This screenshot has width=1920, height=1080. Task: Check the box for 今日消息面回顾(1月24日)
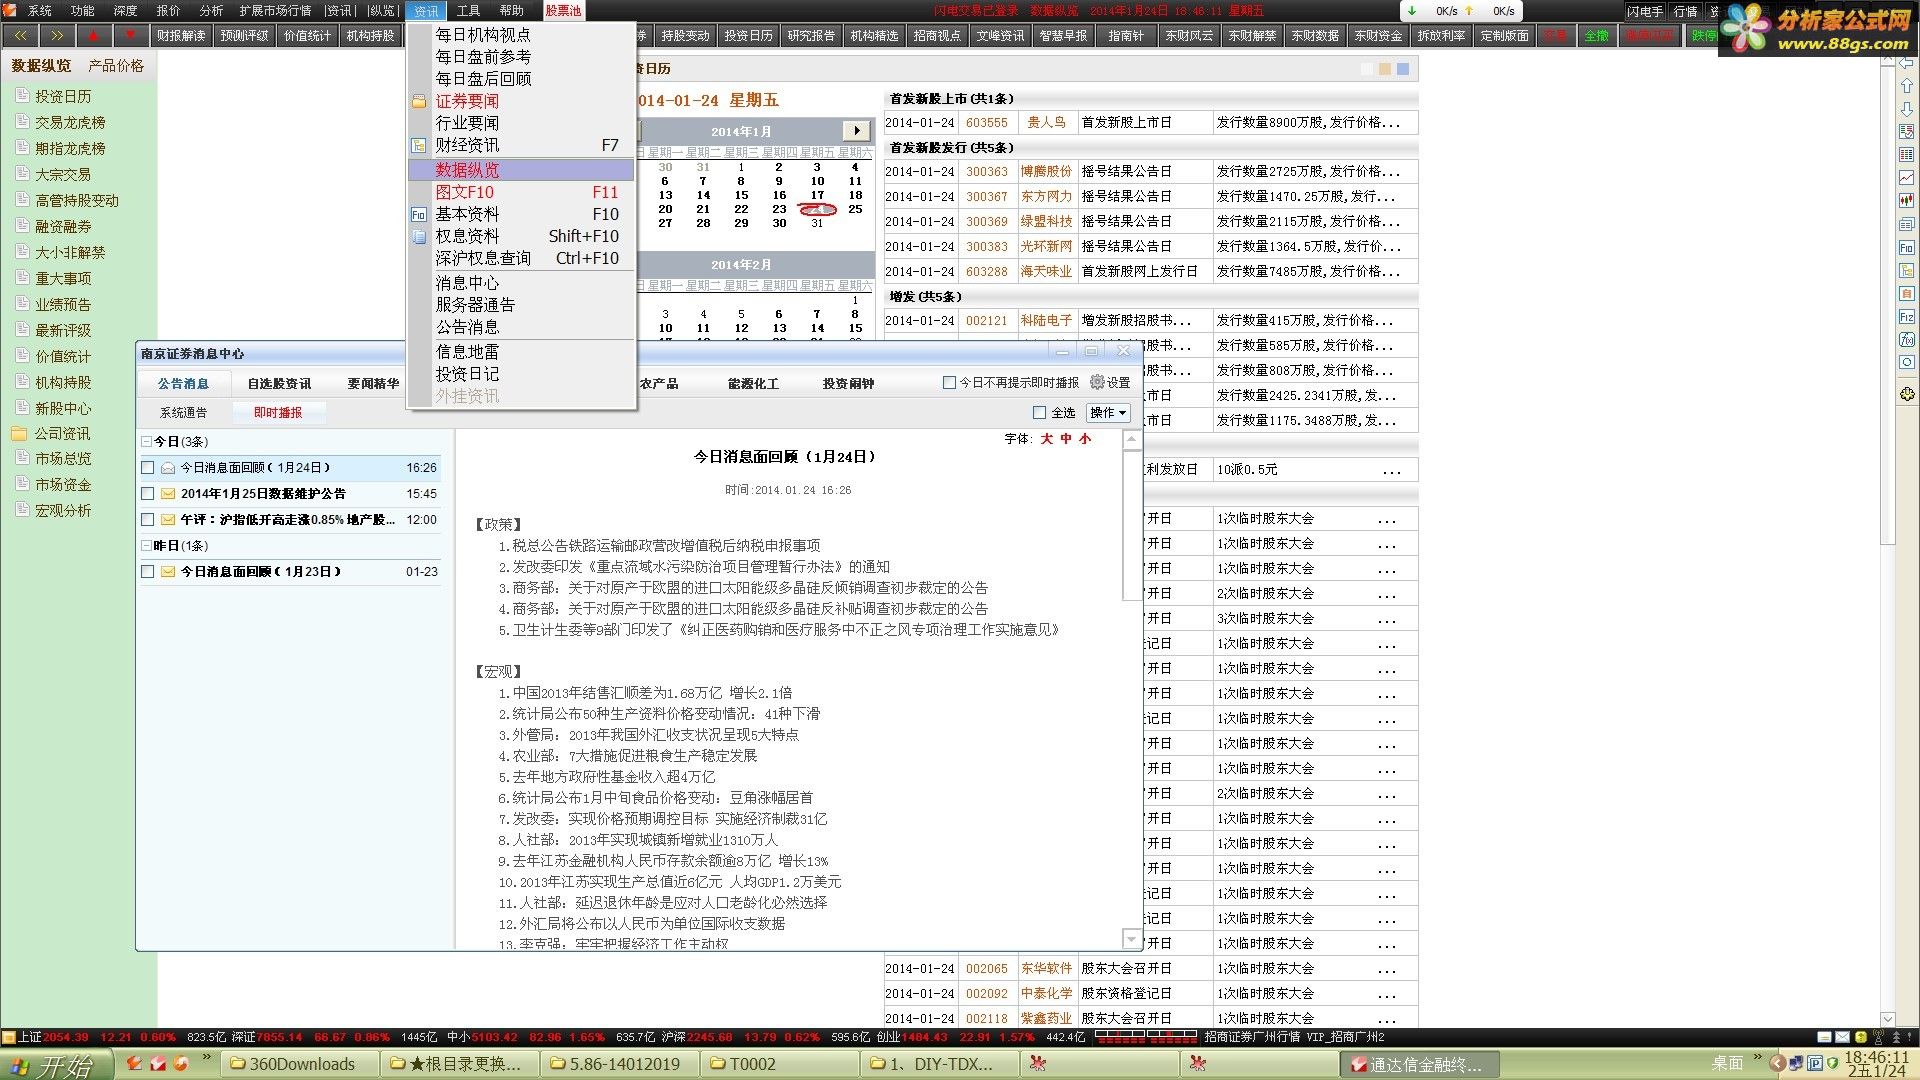148,468
